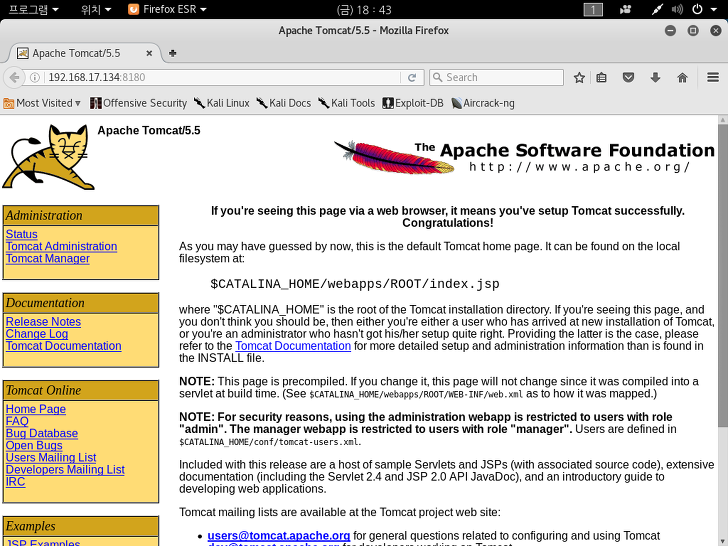The width and height of the screenshot is (728, 546).
Task: Open Release Notes link
Action: [x=43, y=321]
